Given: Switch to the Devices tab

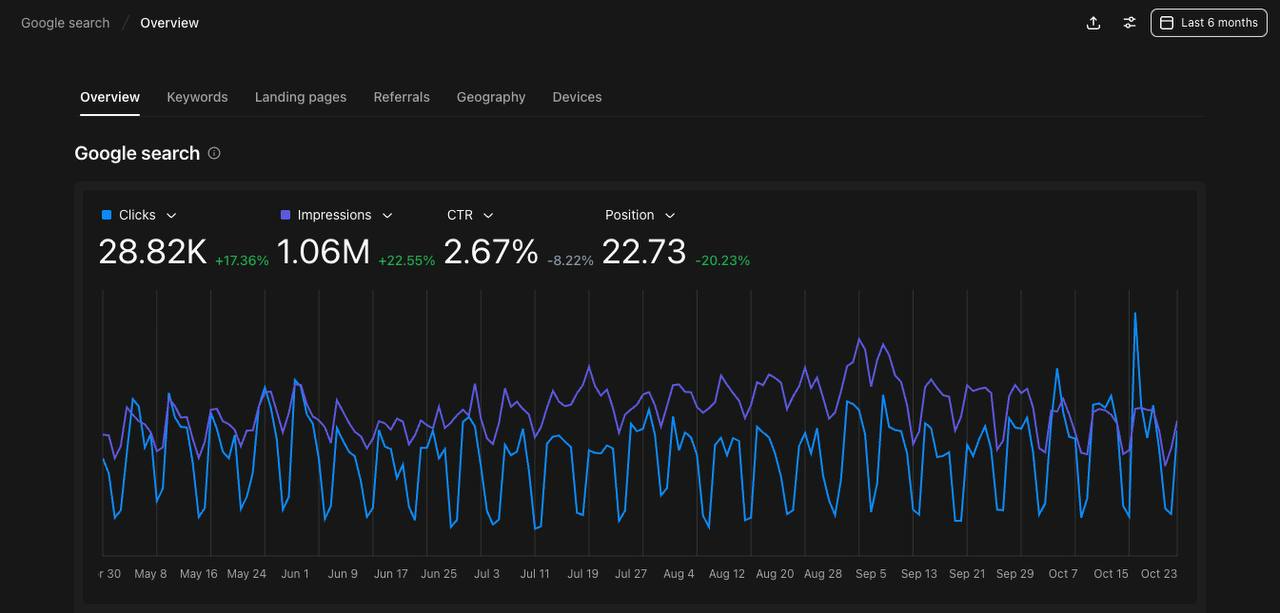Looking at the screenshot, I should [x=577, y=96].
